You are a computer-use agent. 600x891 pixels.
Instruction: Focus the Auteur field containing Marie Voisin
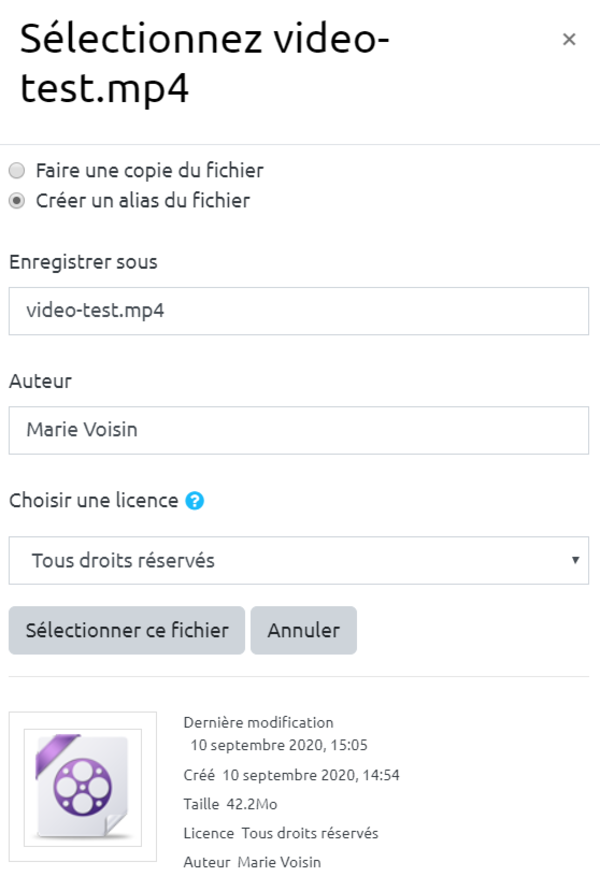[x=299, y=430]
